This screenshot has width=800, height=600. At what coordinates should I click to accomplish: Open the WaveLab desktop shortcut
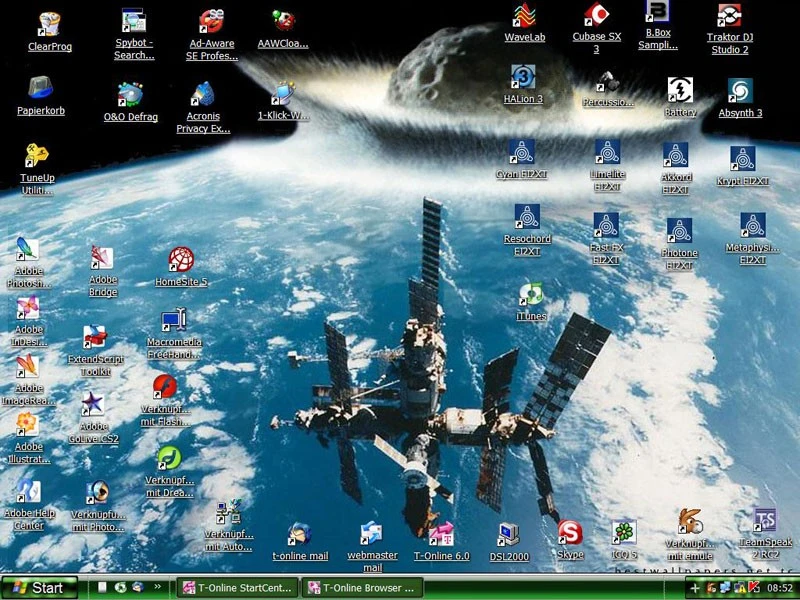[x=524, y=17]
